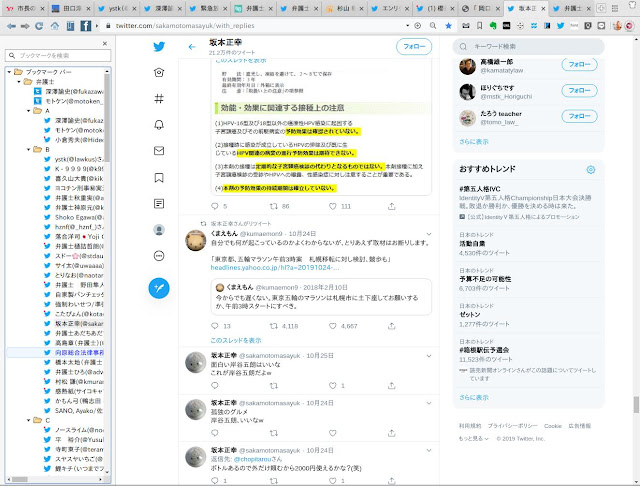
Task: Compose a new tweet with feather button
Action: click(159, 288)
